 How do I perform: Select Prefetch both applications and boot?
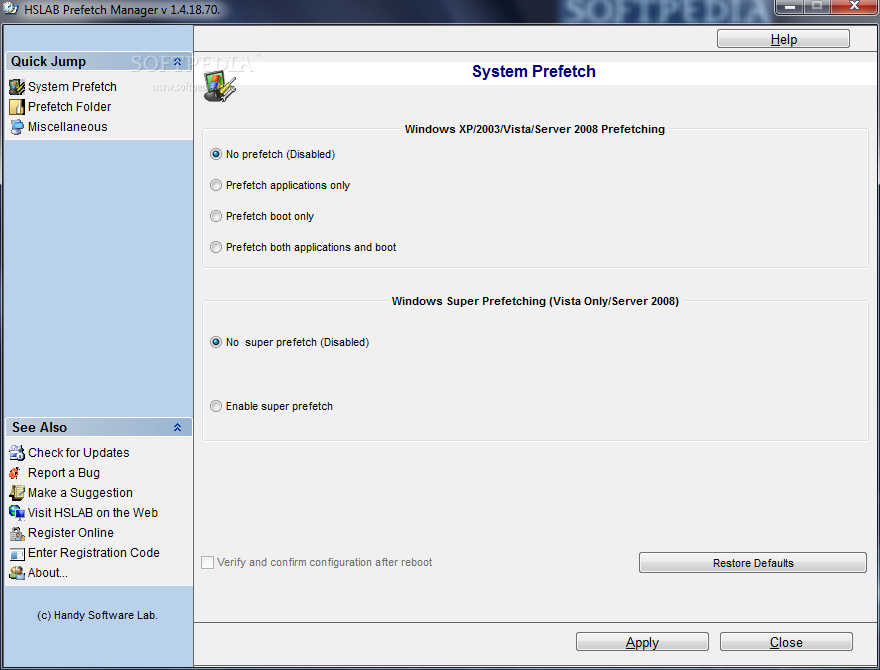click(216, 247)
